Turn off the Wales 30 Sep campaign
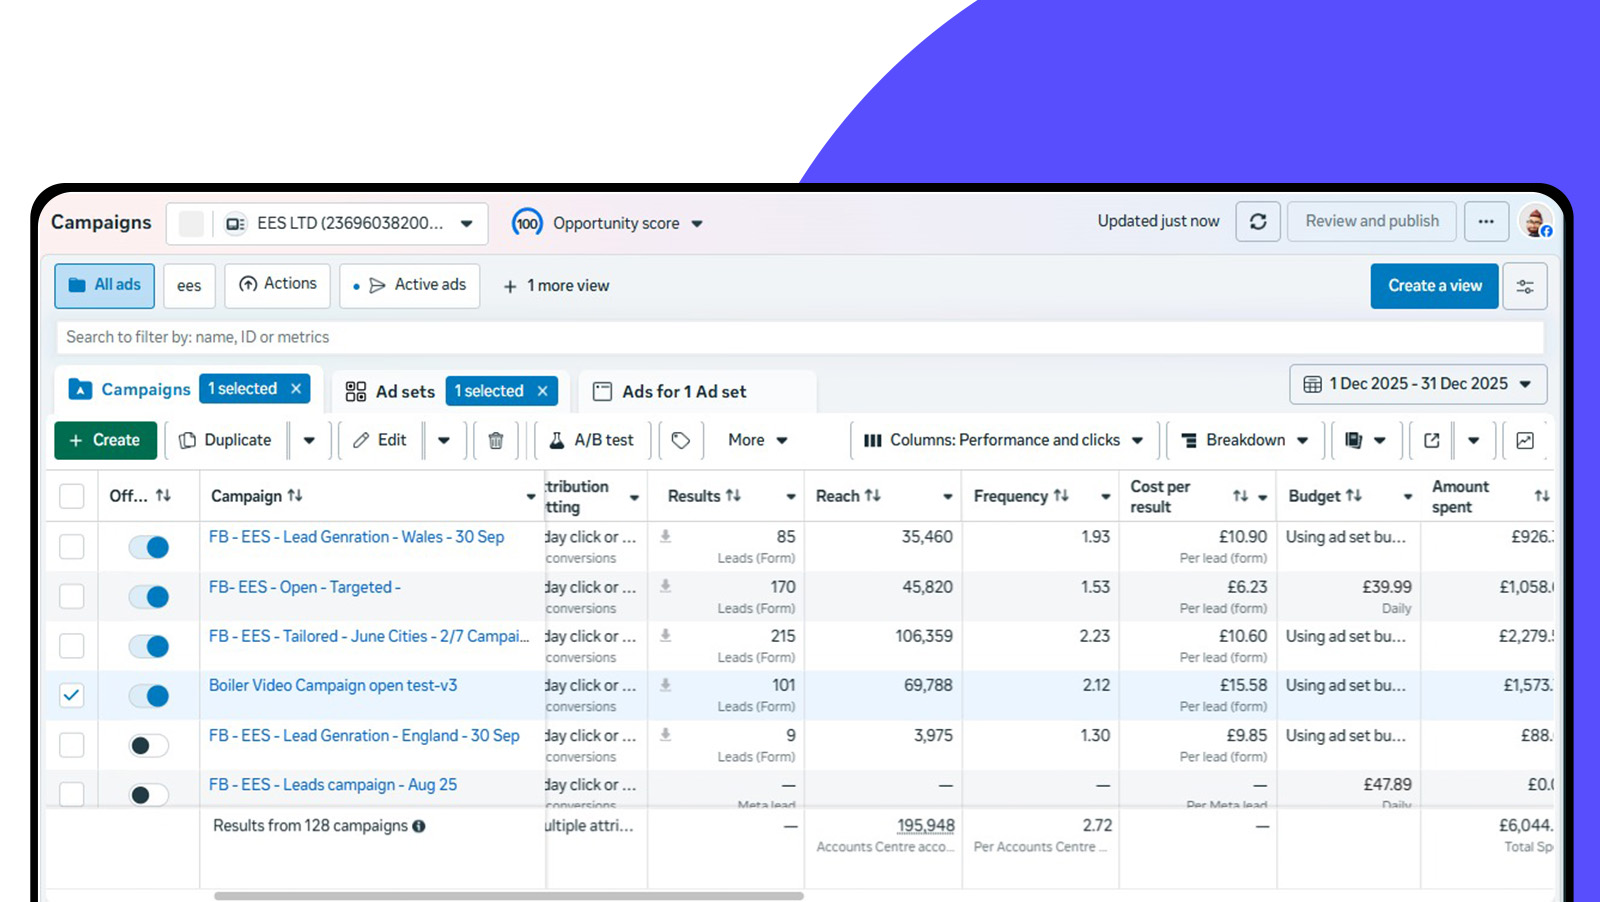This screenshot has width=1600, height=902. [149, 547]
